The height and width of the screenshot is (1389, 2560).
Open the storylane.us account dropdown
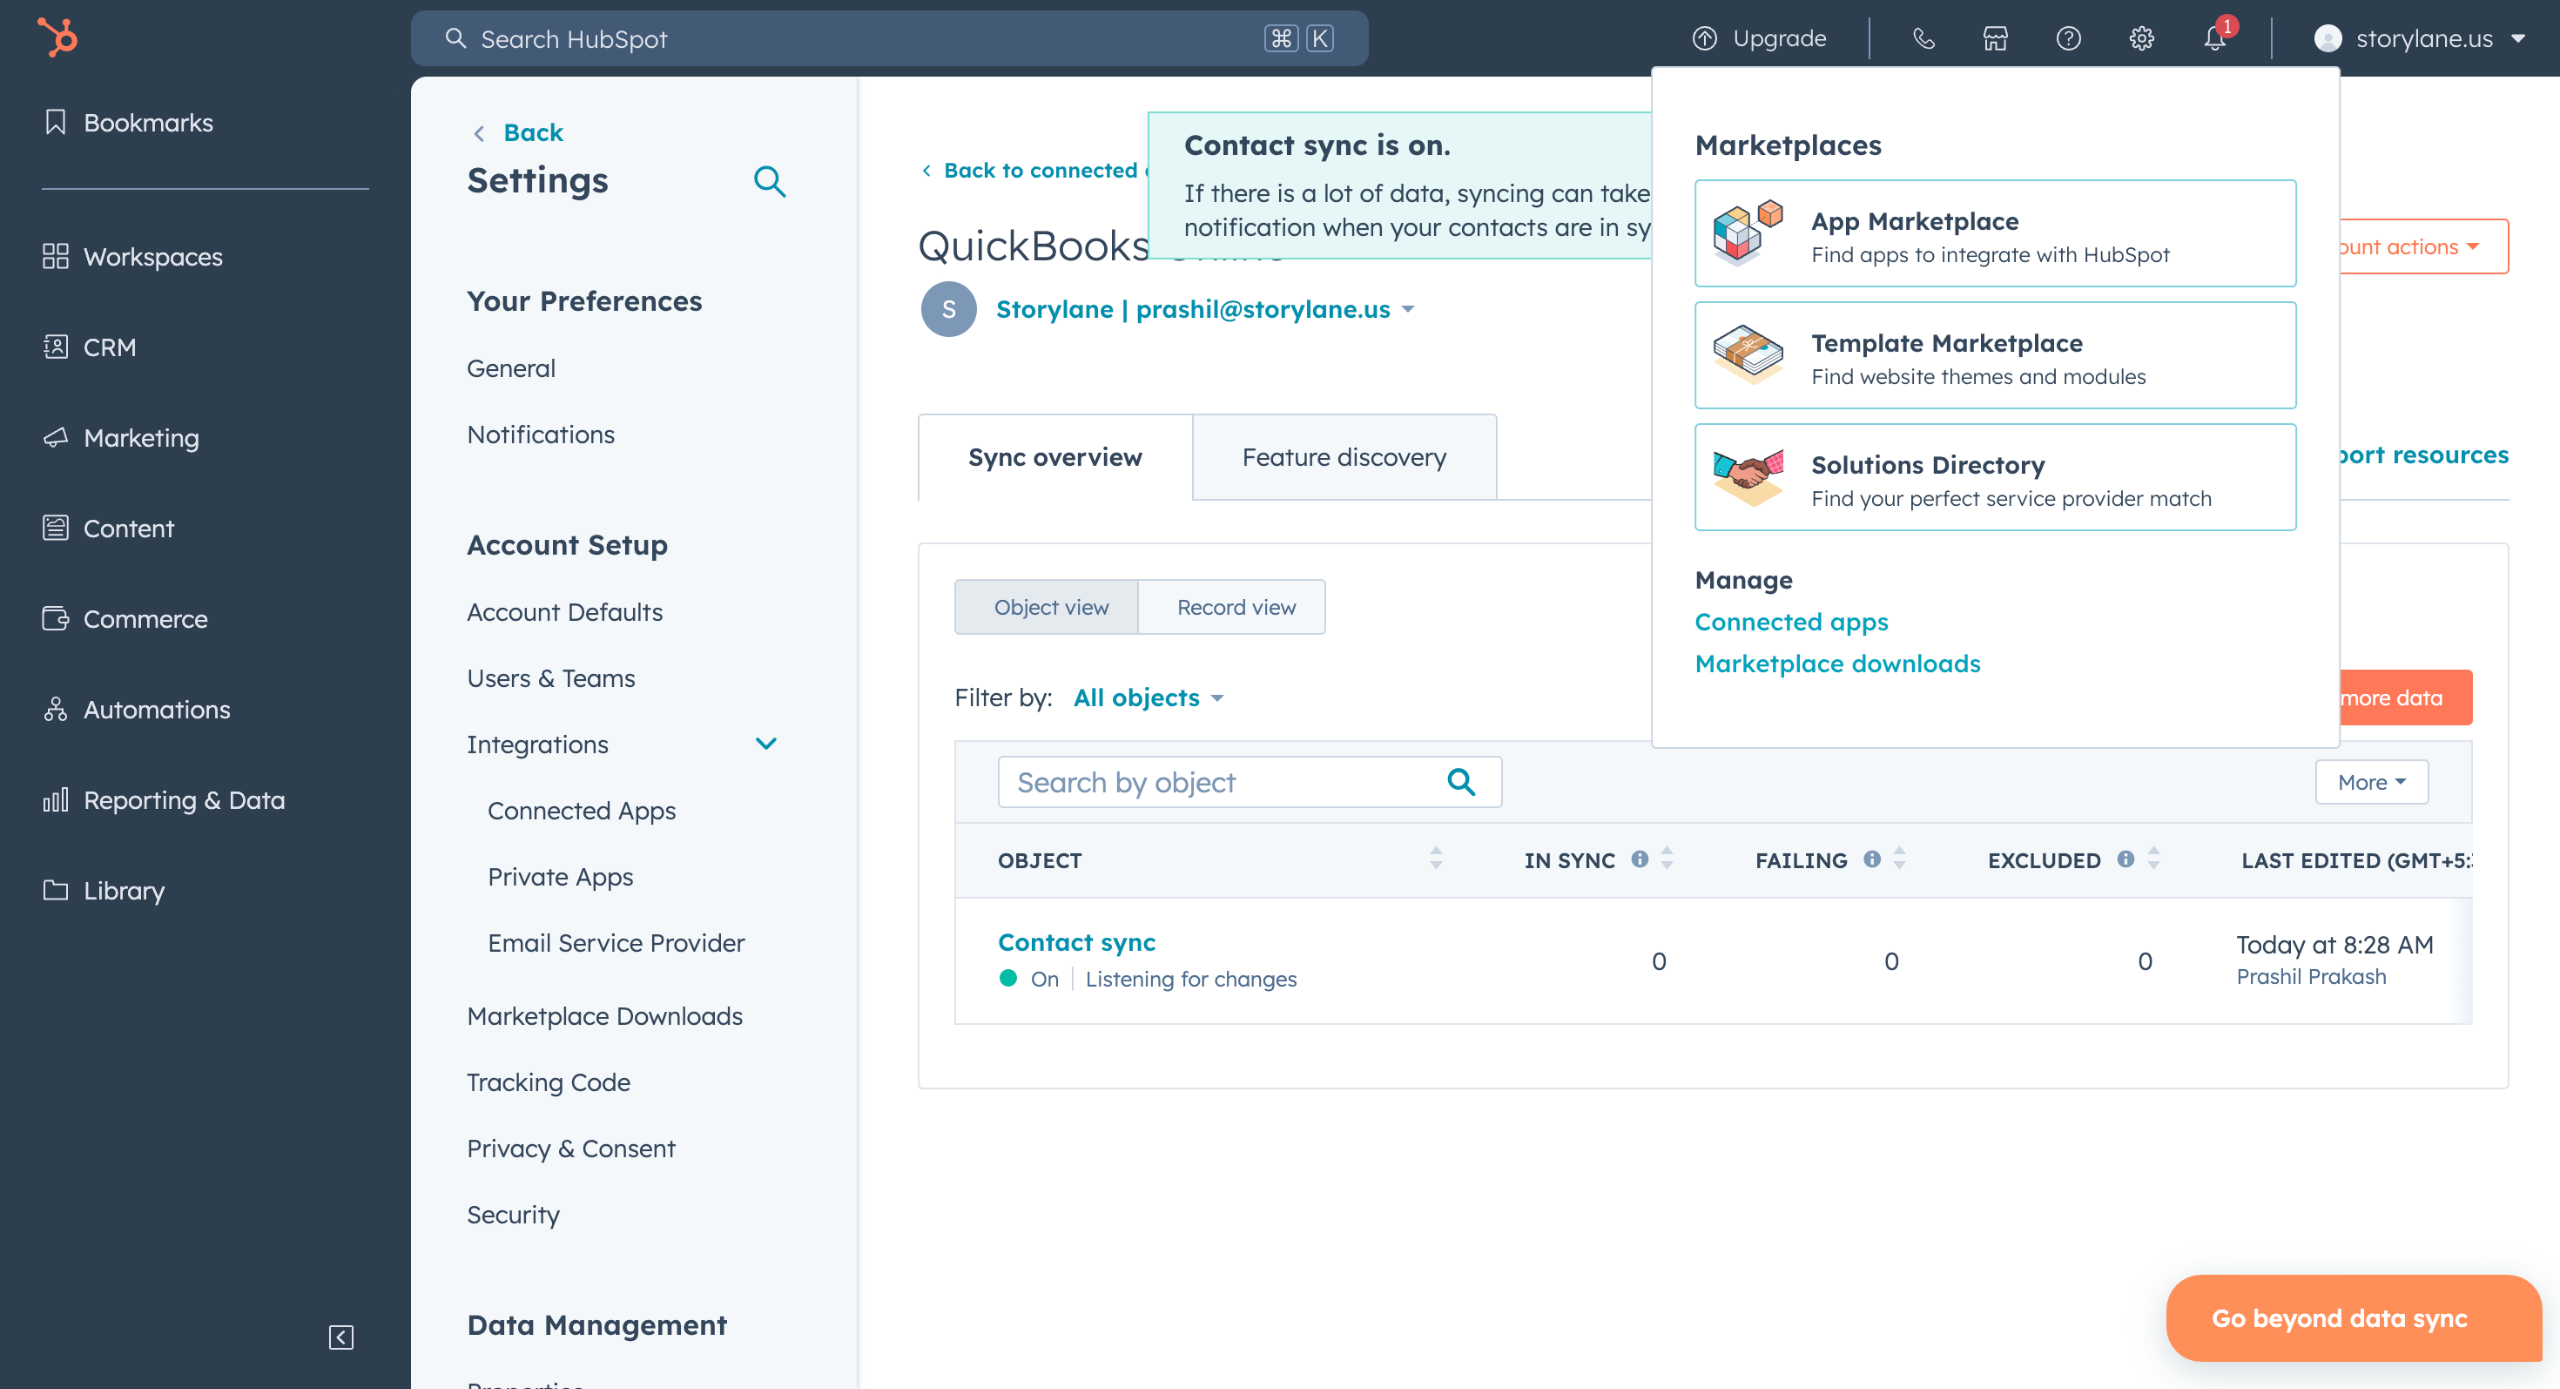click(2421, 39)
